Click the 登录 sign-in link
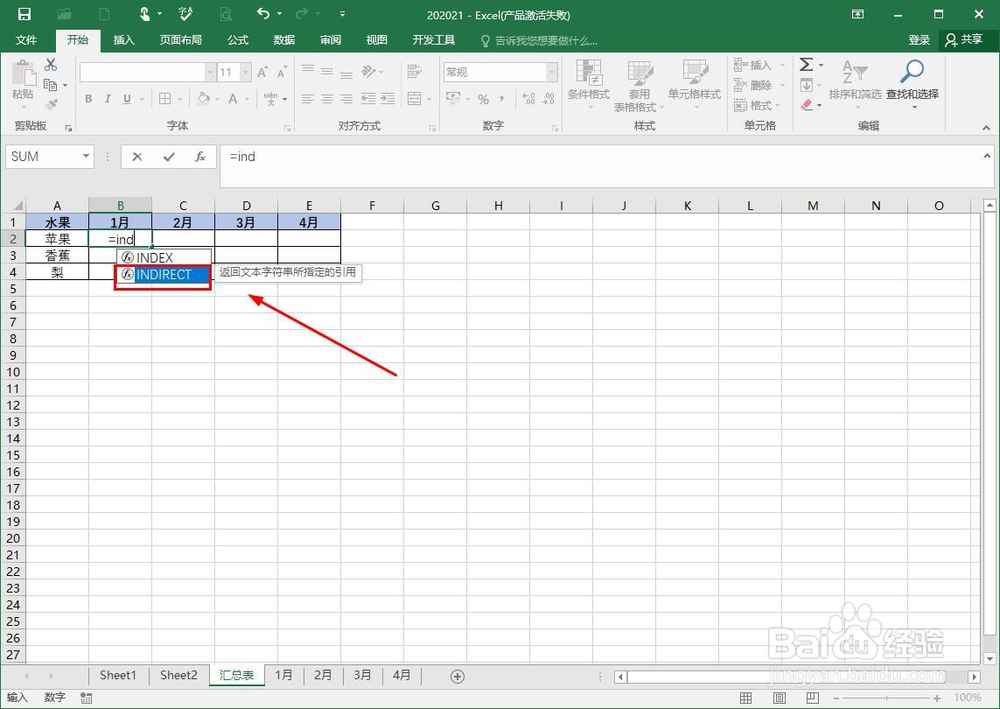Image resolution: width=1000 pixels, height=709 pixels. [919, 40]
